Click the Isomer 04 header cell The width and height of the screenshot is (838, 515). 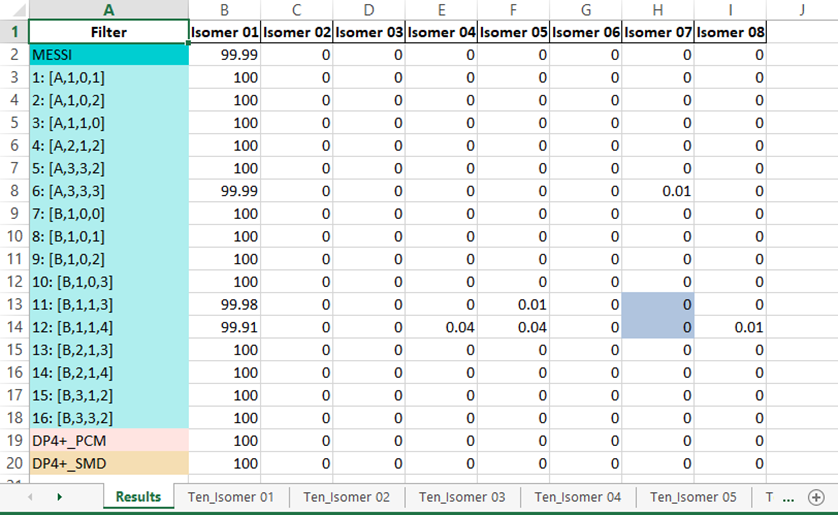pos(441,32)
